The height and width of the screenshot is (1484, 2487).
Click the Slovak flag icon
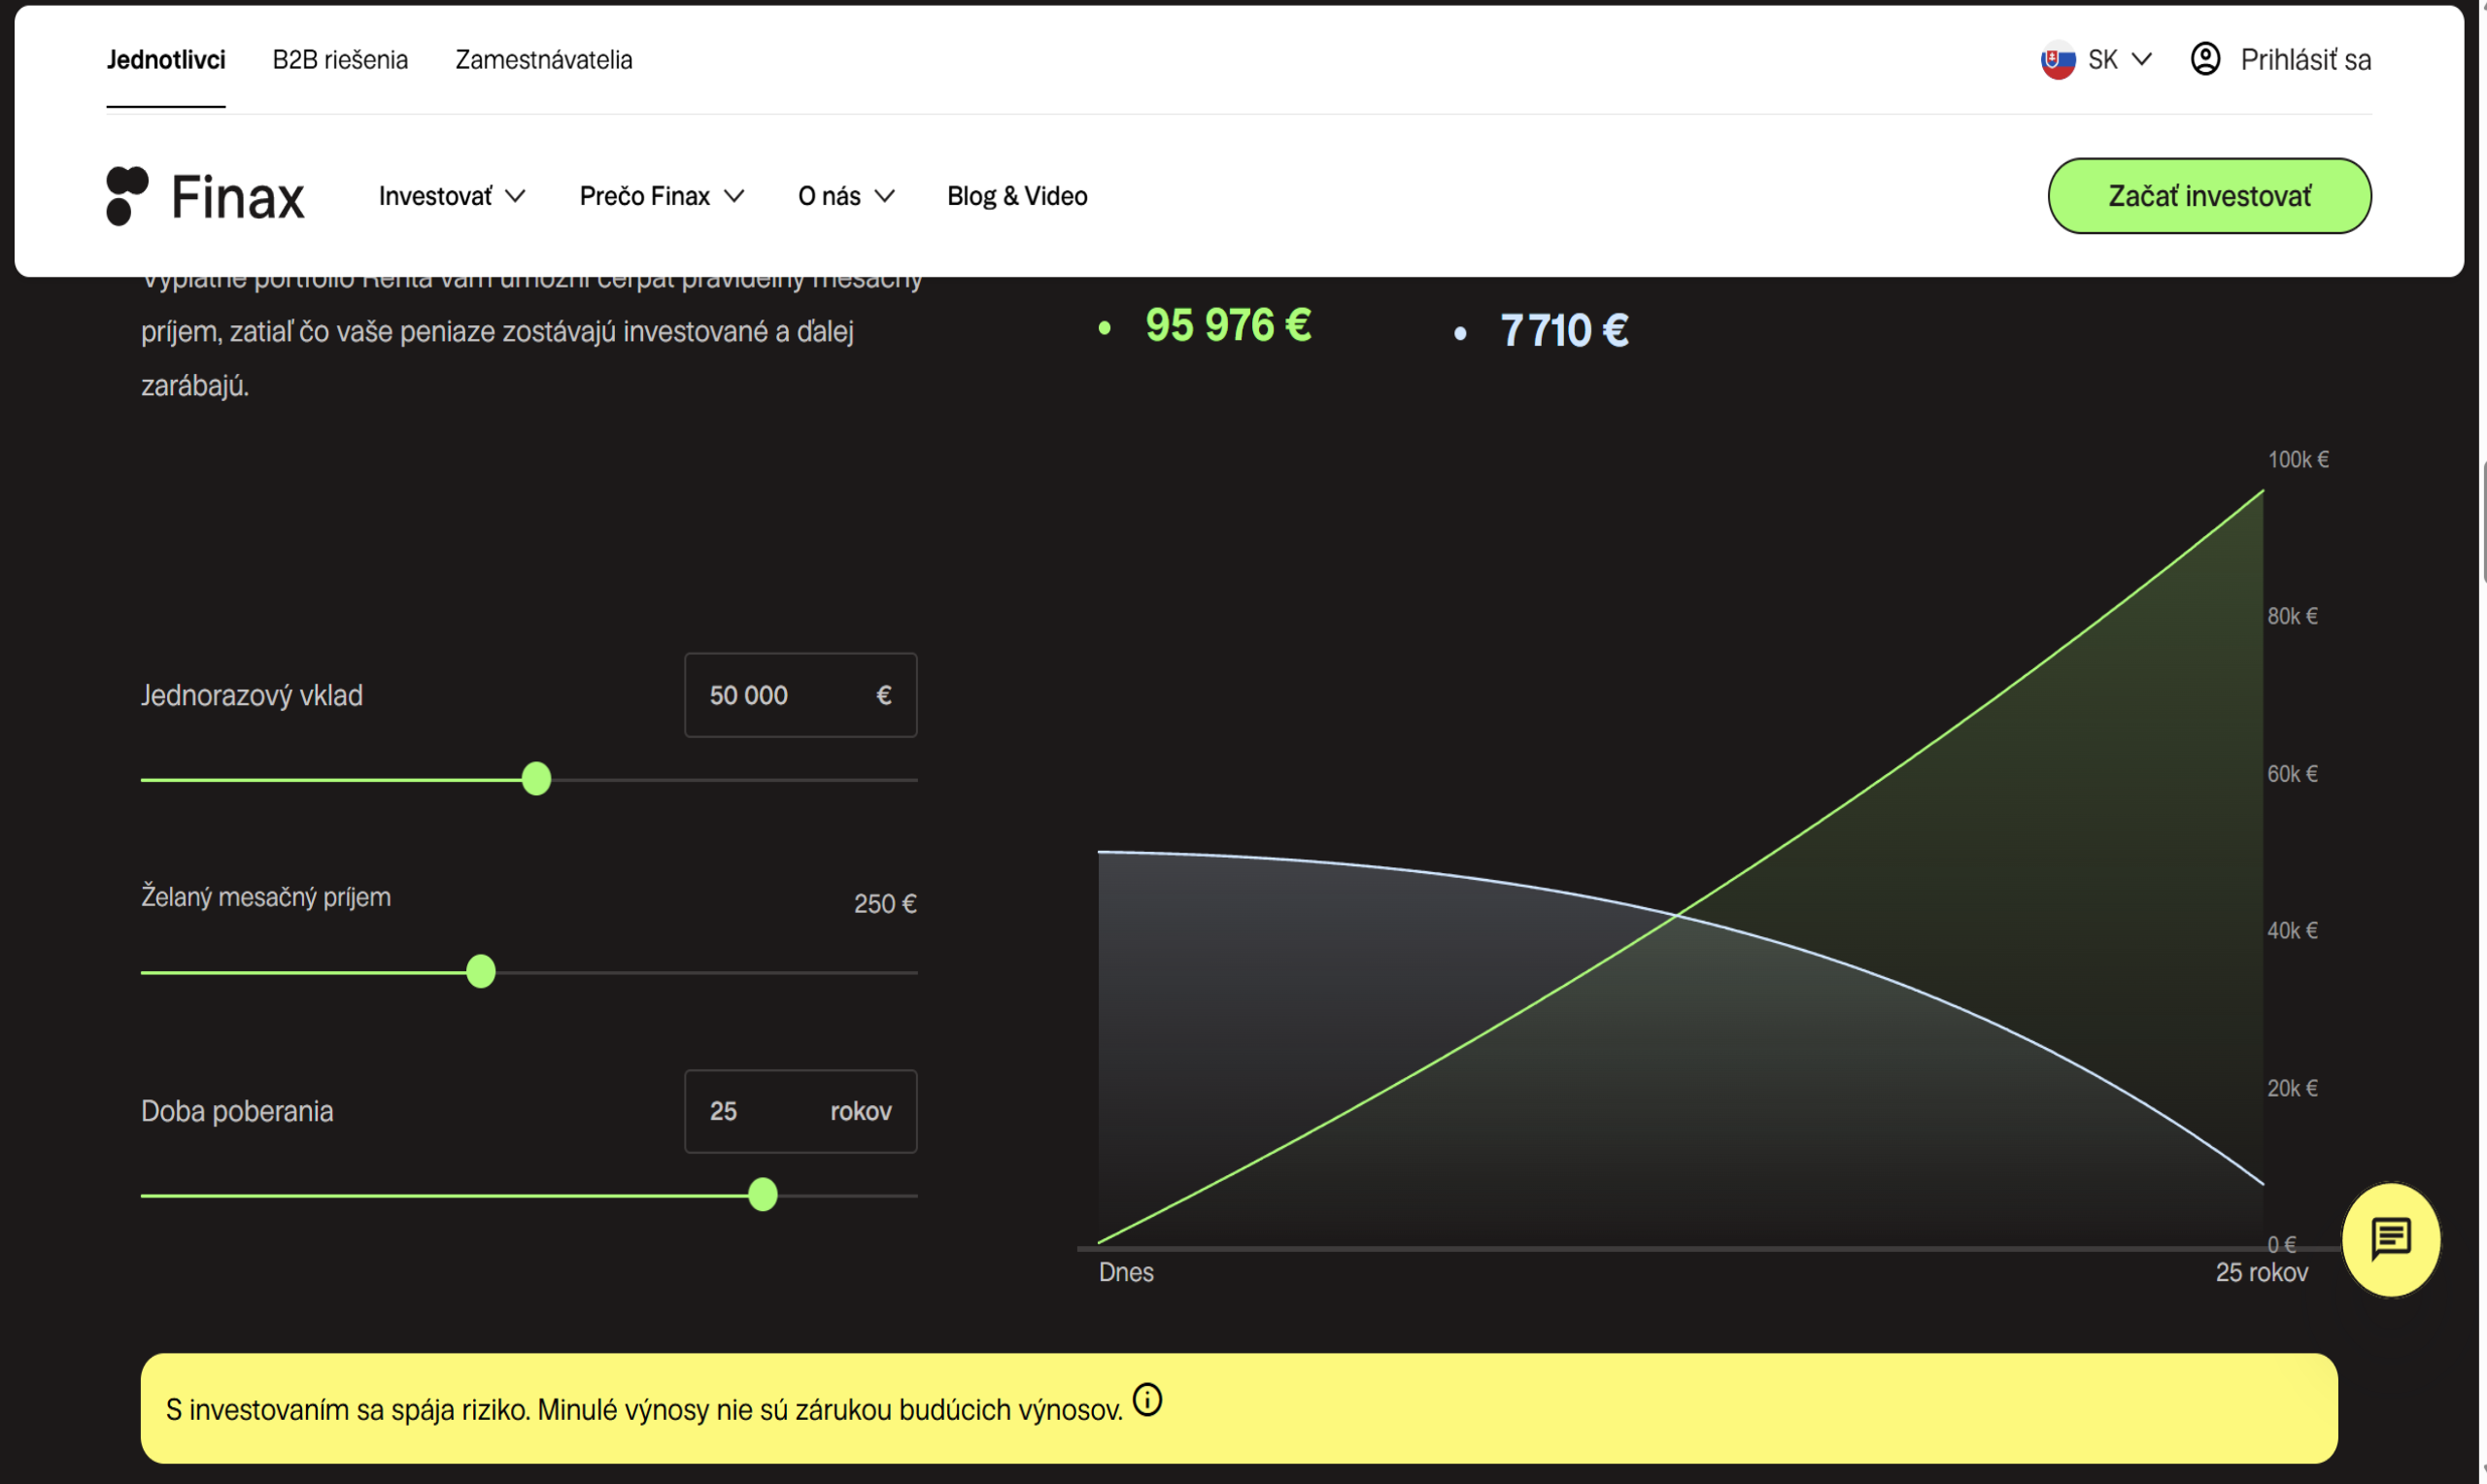click(x=2058, y=60)
